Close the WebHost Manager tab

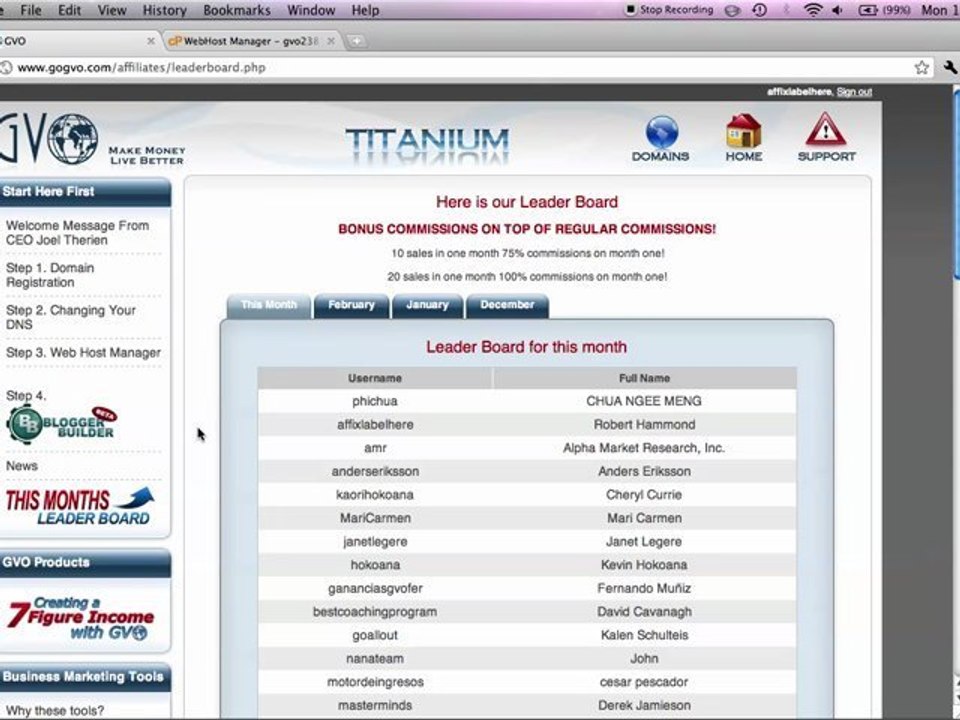331,41
